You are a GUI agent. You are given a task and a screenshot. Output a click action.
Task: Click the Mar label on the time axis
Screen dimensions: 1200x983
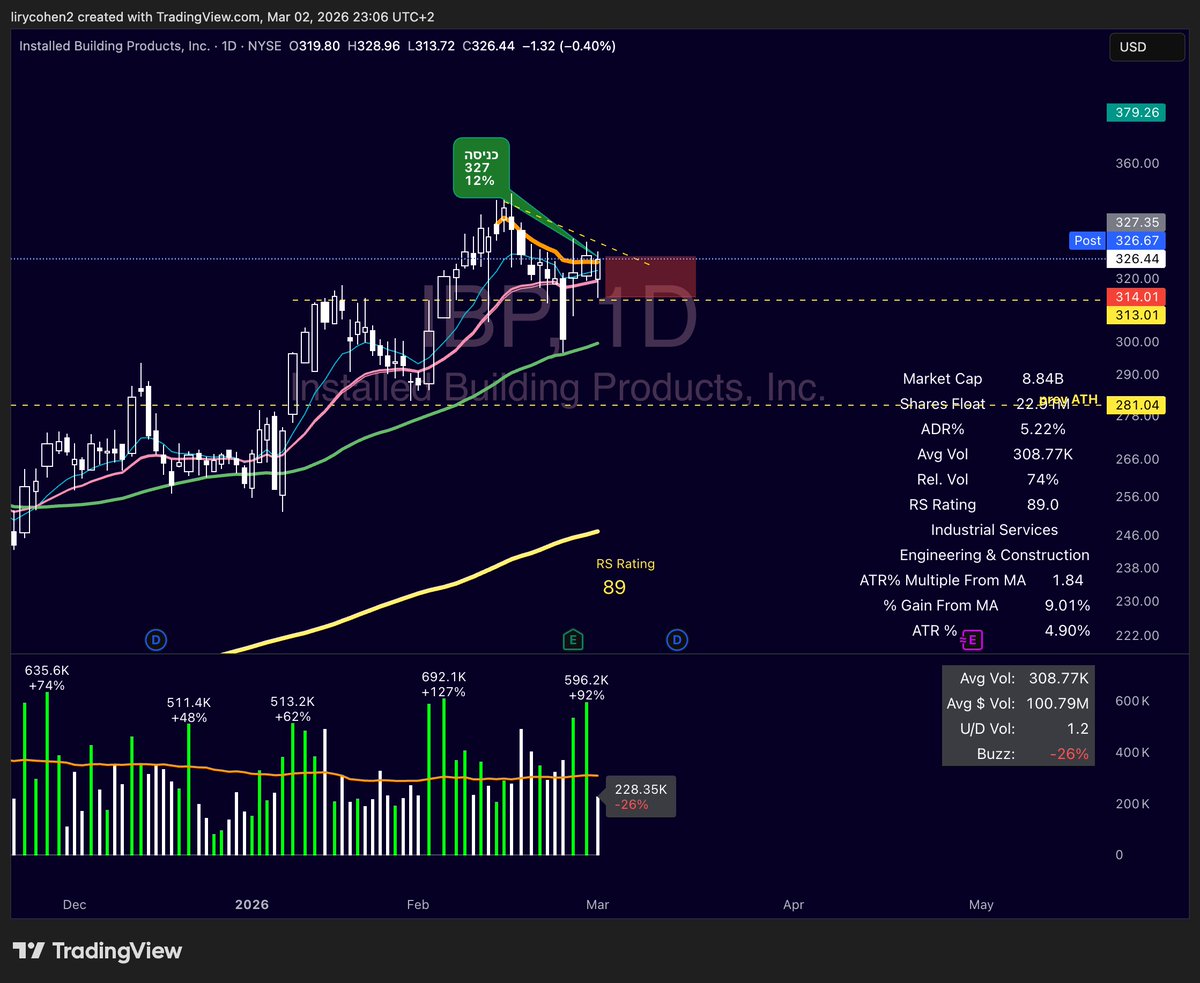coord(598,905)
